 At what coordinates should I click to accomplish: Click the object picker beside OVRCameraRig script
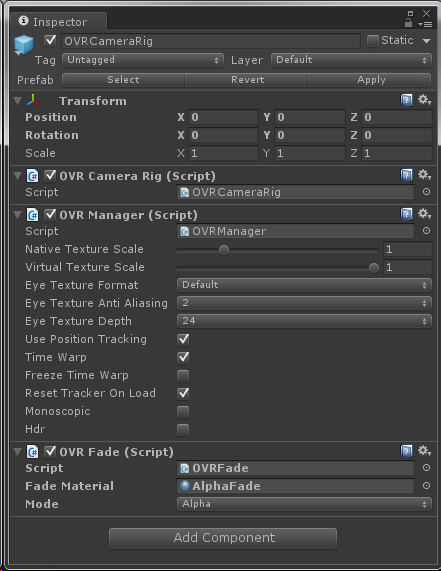point(426,192)
